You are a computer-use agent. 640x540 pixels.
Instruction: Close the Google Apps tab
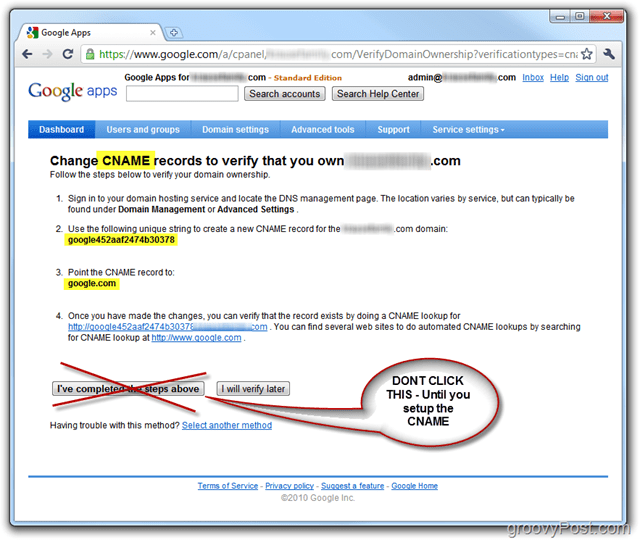pos(153,33)
